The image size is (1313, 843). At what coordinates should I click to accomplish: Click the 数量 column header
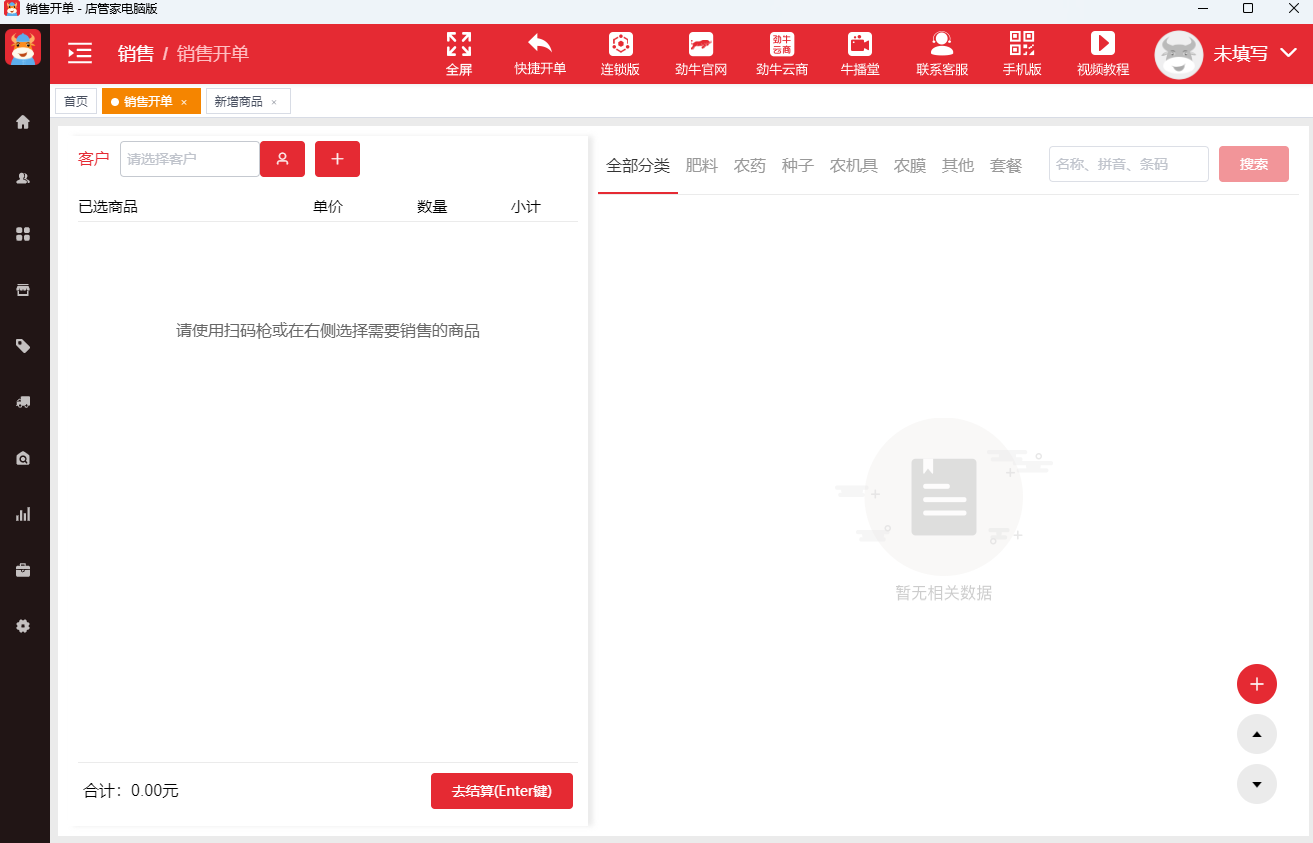pos(432,207)
